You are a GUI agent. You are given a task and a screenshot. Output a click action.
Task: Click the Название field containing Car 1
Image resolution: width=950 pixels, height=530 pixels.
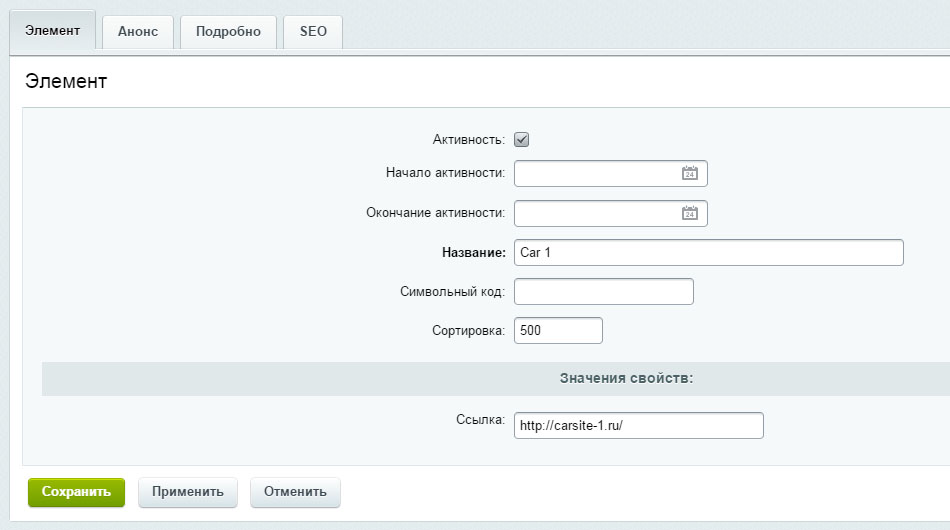point(708,253)
